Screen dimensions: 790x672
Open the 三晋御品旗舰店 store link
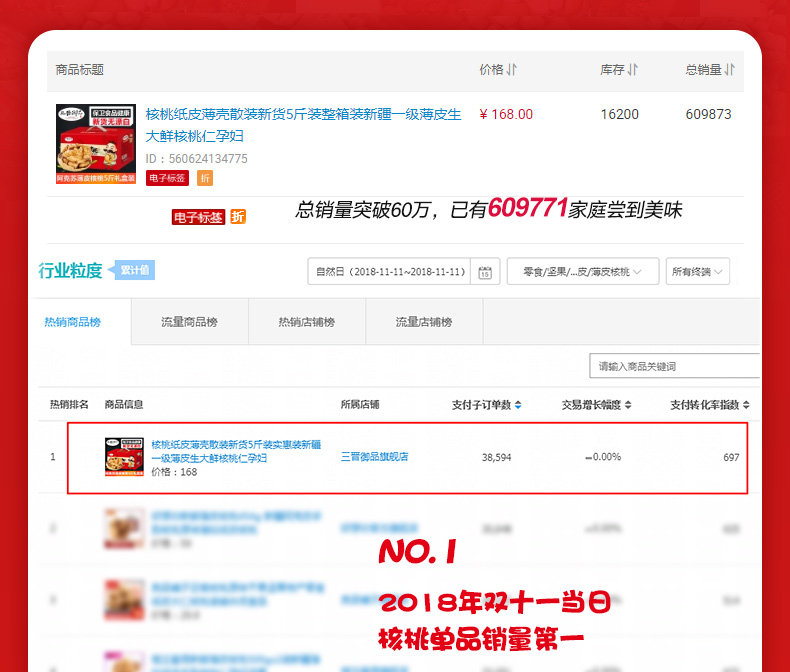(374, 456)
